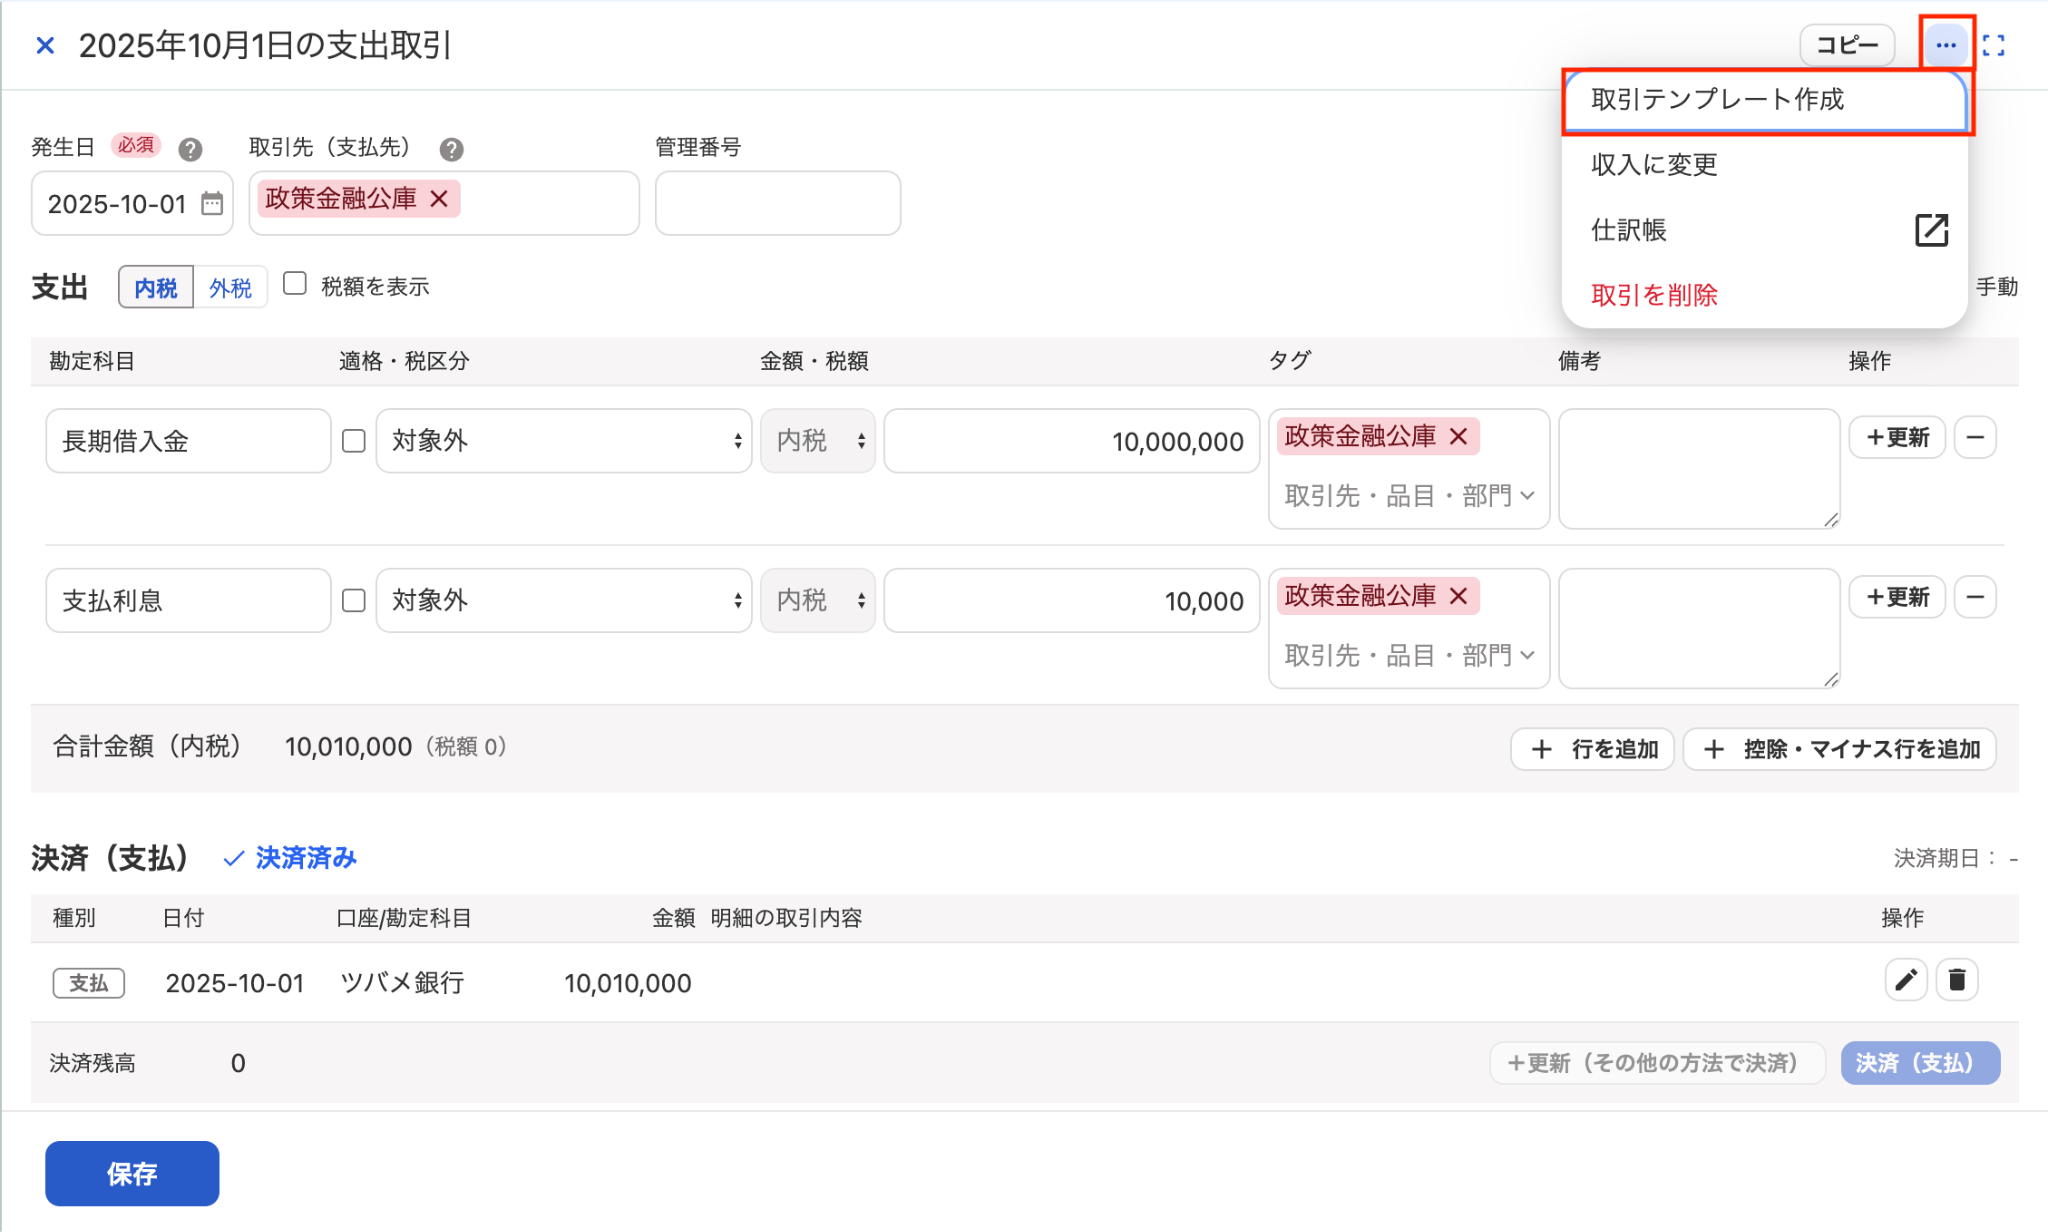Remove 政策金融公庫 tag in 支払利息 row
The image size is (2048, 1232).
coord(1459,597)
